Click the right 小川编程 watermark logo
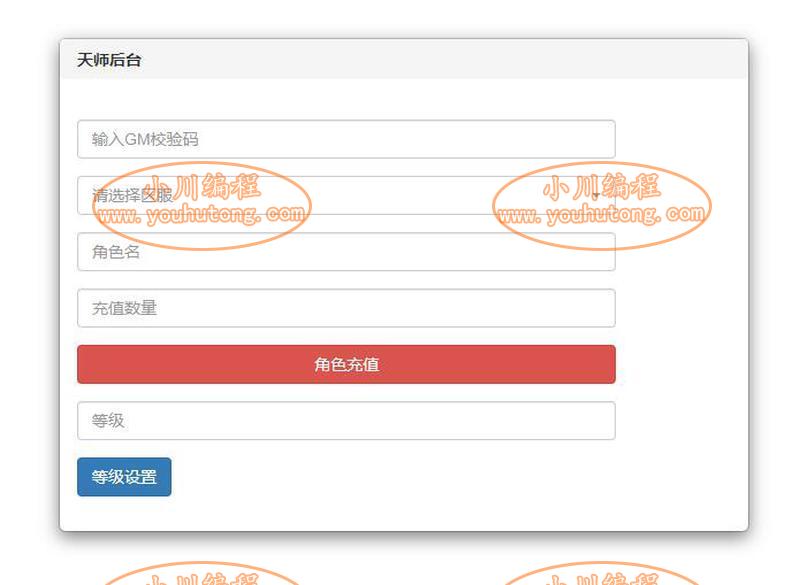Image resolution: width=800 pixels, height=585 pixels. [x=602, y=186]
